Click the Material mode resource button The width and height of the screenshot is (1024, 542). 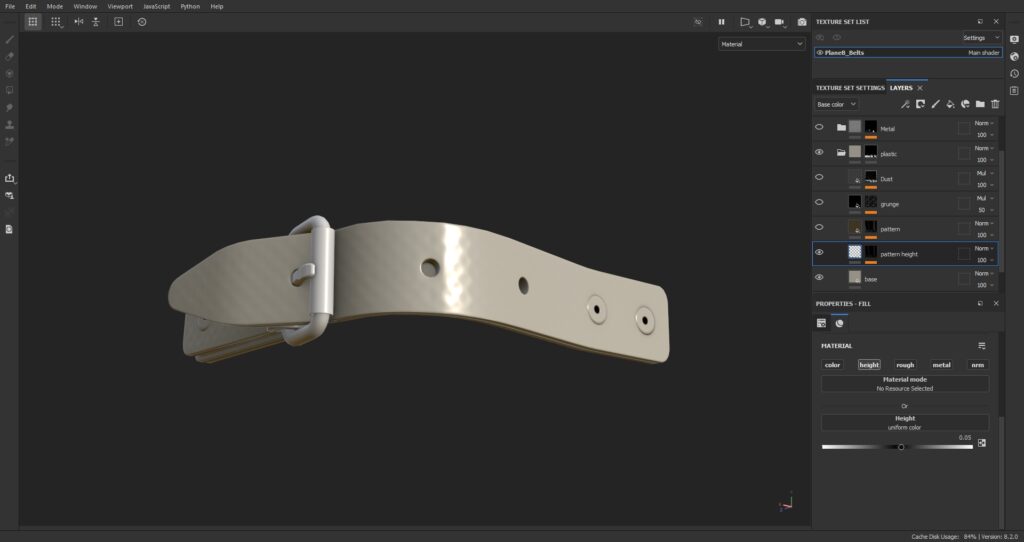(x=904, y=383)
